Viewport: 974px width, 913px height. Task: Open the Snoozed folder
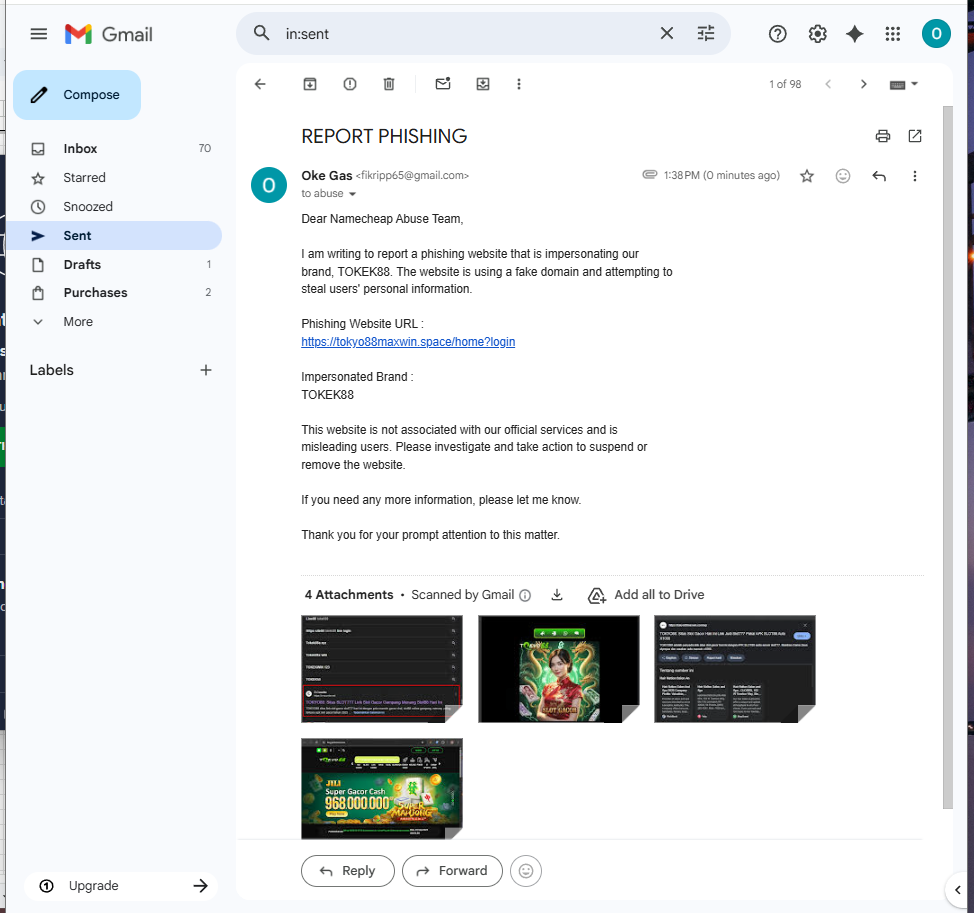click(114, 206)
